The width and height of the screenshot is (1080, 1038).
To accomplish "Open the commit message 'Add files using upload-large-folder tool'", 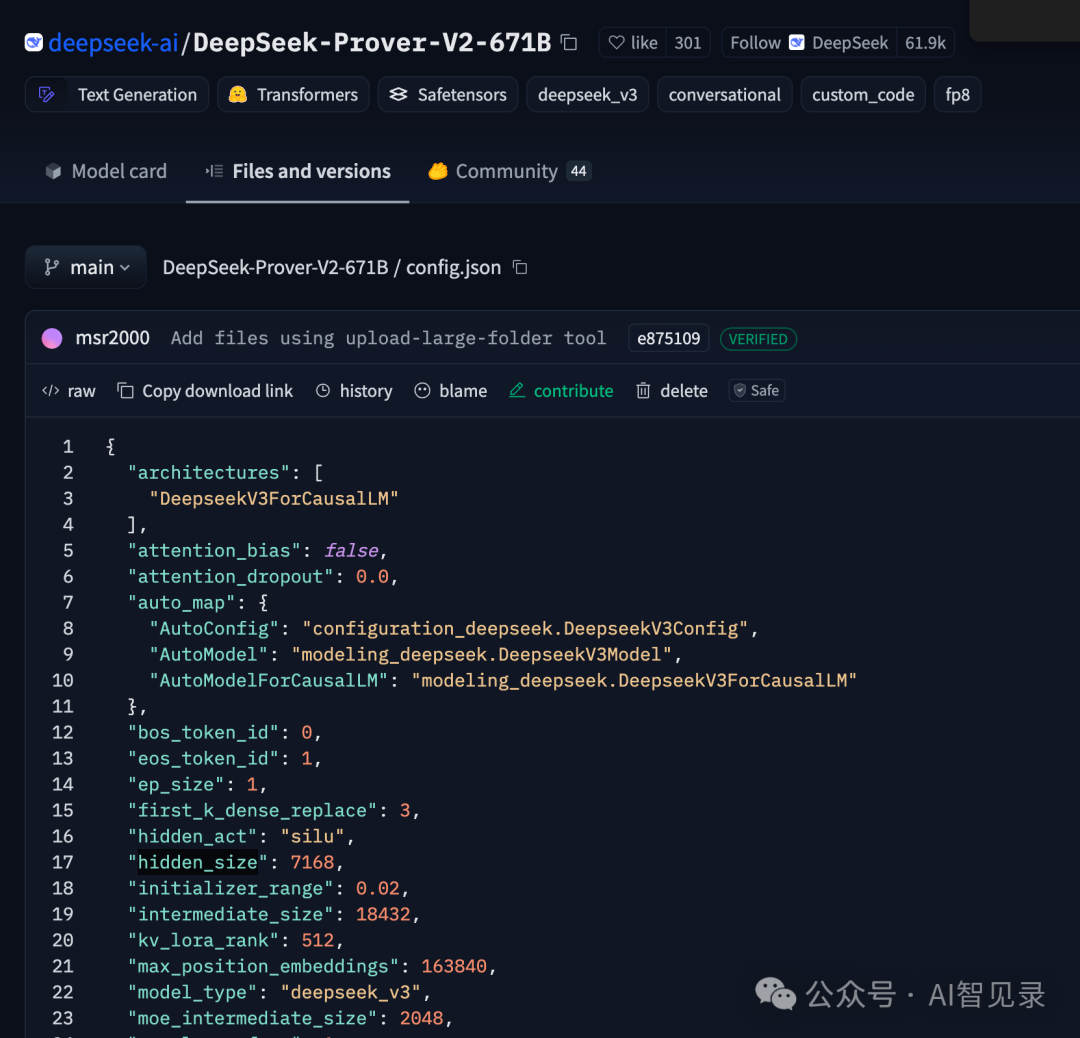I will coord(388,338).
